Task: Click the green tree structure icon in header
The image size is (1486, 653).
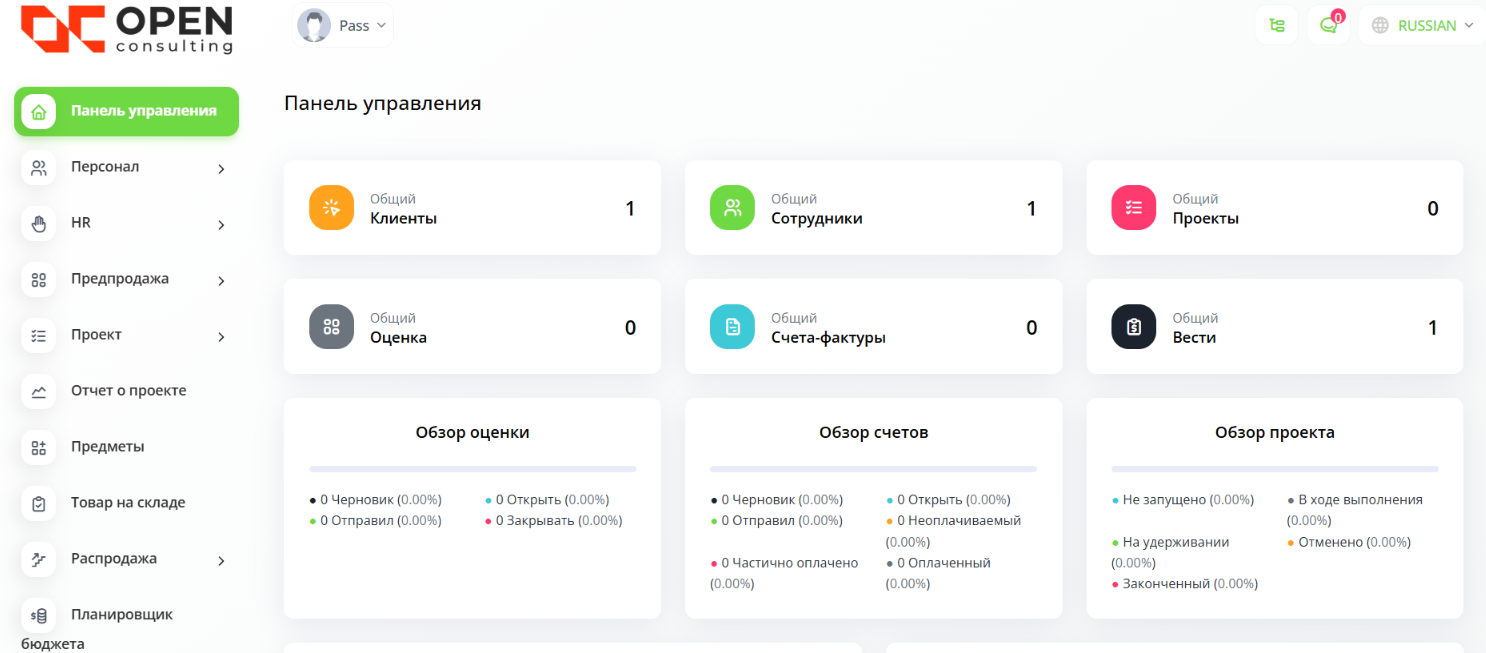Action: [x=1277, y=26]
